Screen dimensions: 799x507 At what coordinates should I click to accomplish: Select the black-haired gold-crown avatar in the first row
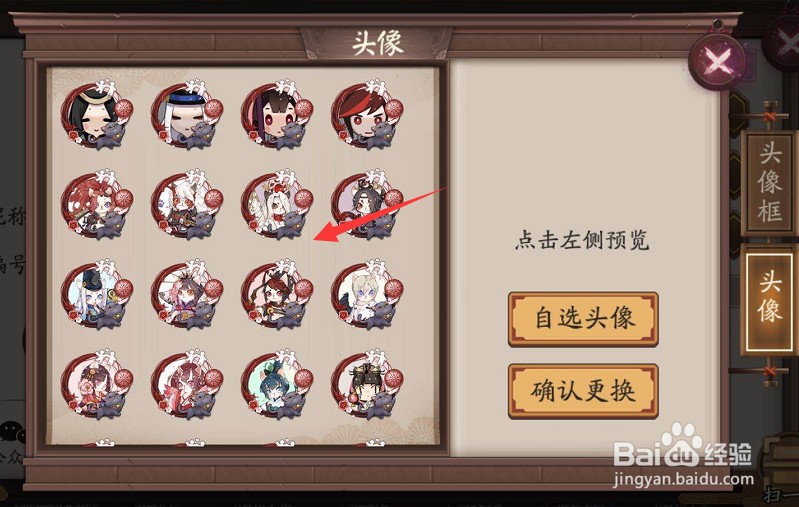97,115
